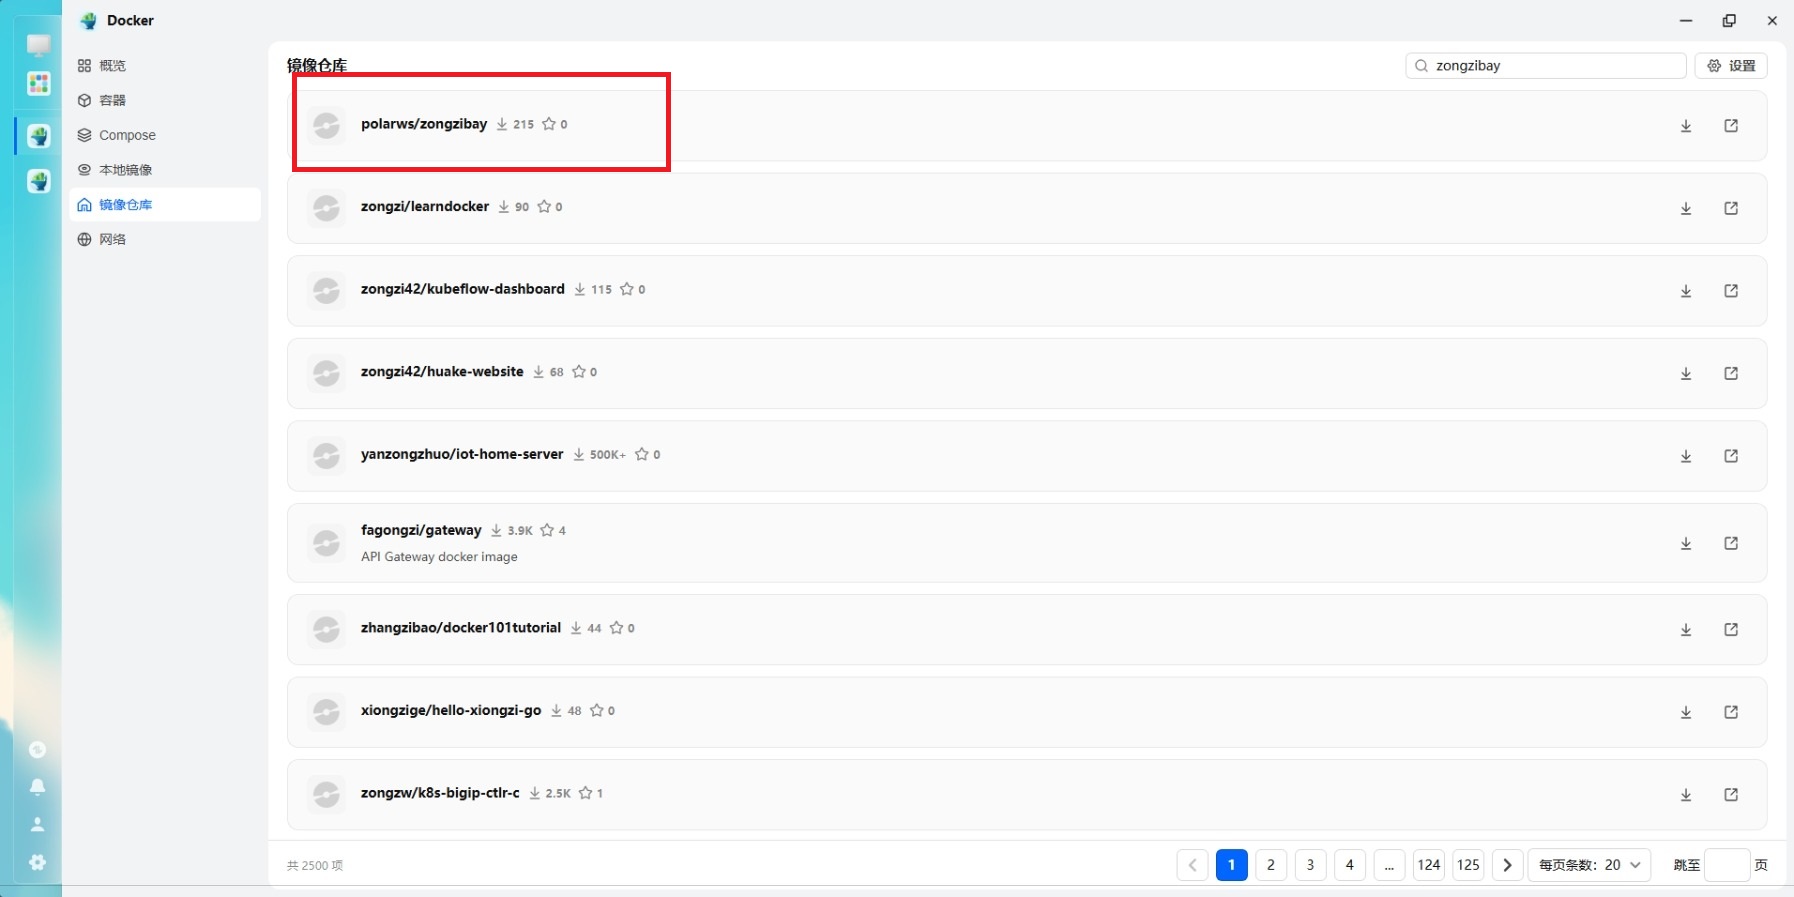Image resolution: width=1794 pixels, height=897 pixels.
Task: Jump to last page 125
Action: click(1468, 865)
